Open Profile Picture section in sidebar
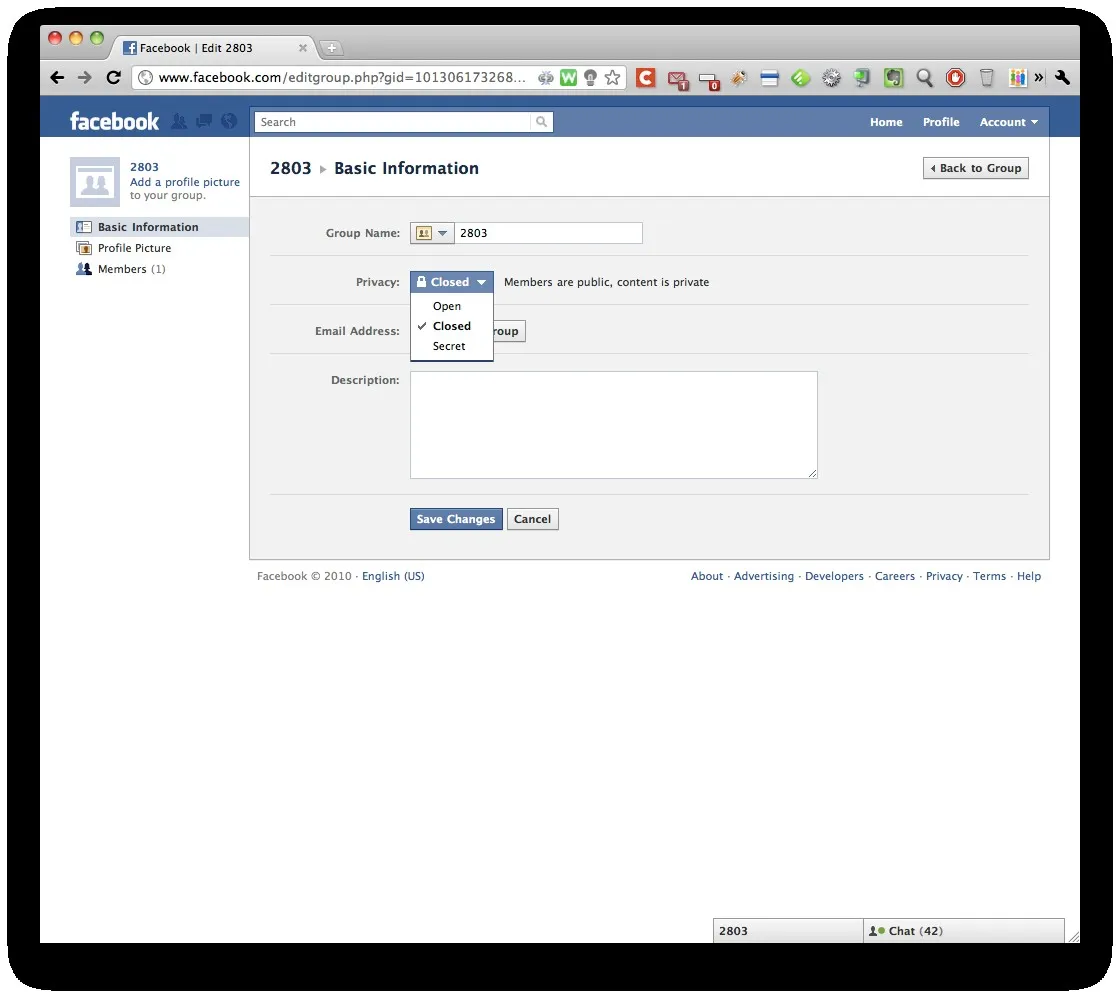The width and height of the screenshot is (1120, 998). coord(134,248)
